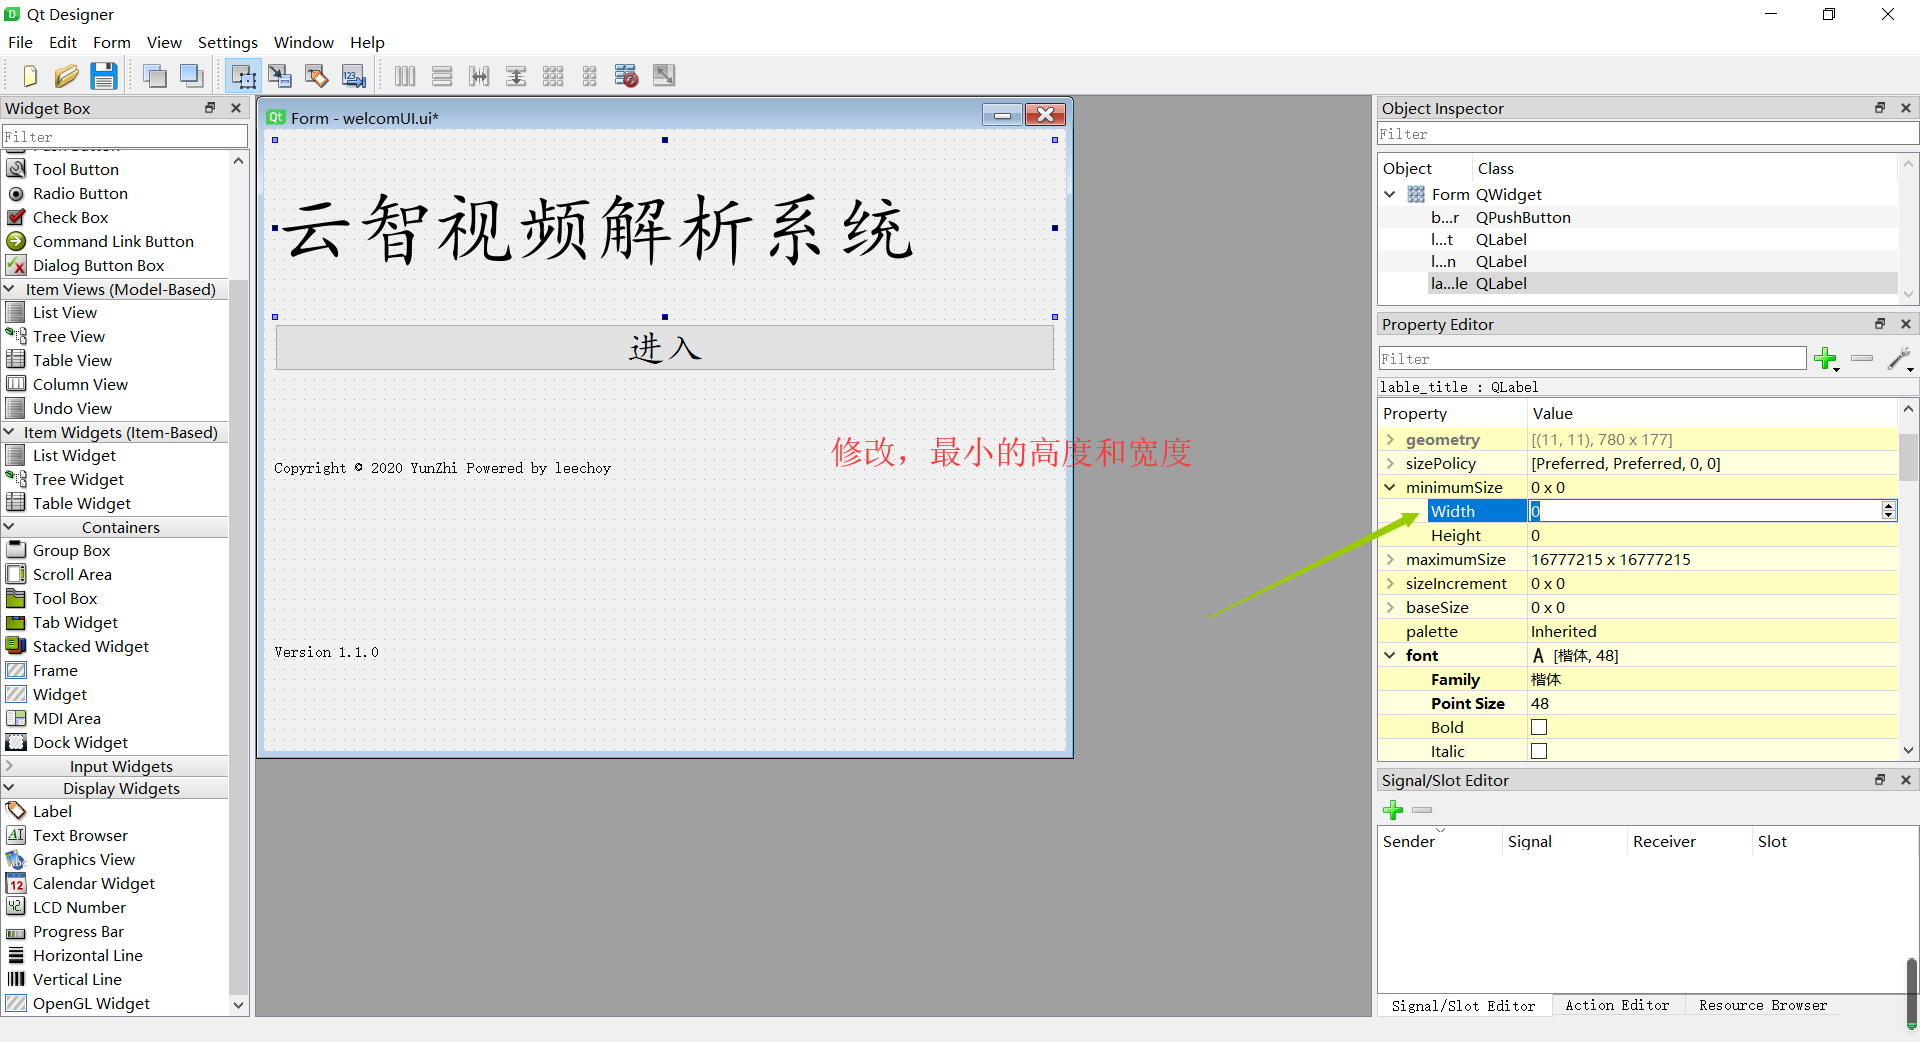
Task: Expand the baseSize property
Action: pos(1390,607)
